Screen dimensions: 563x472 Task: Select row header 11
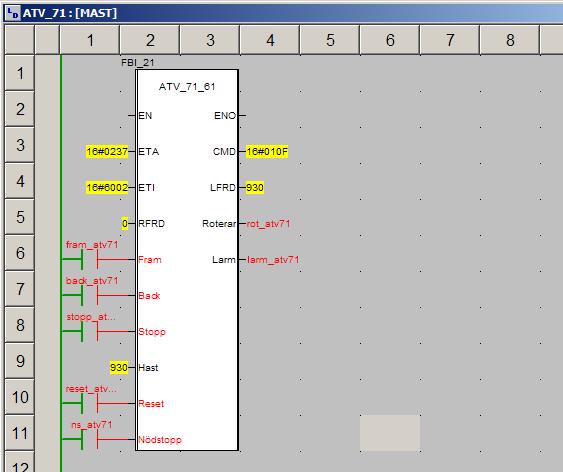(20, 433)
